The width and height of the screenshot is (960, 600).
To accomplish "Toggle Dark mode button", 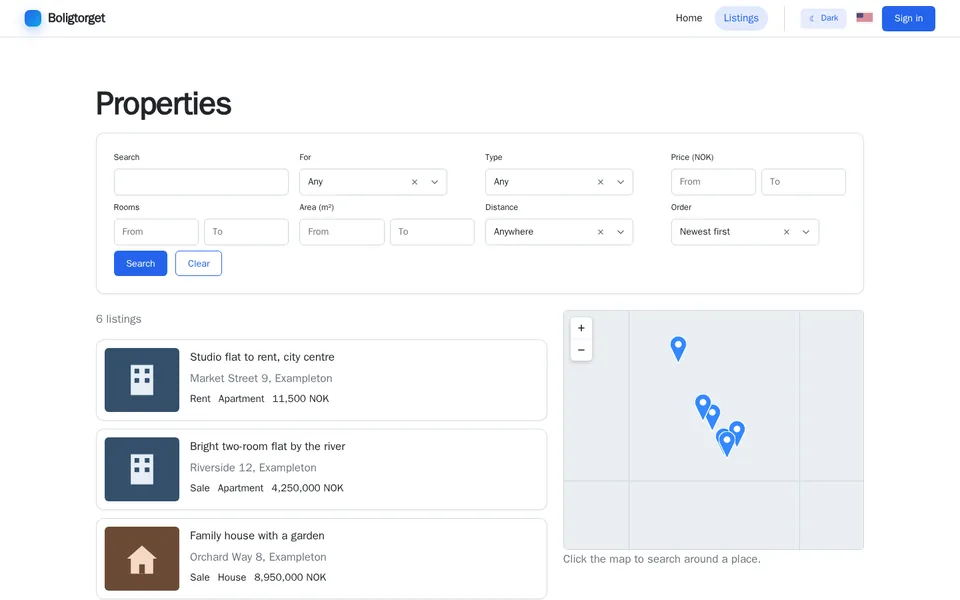I will tap(823, 18).
